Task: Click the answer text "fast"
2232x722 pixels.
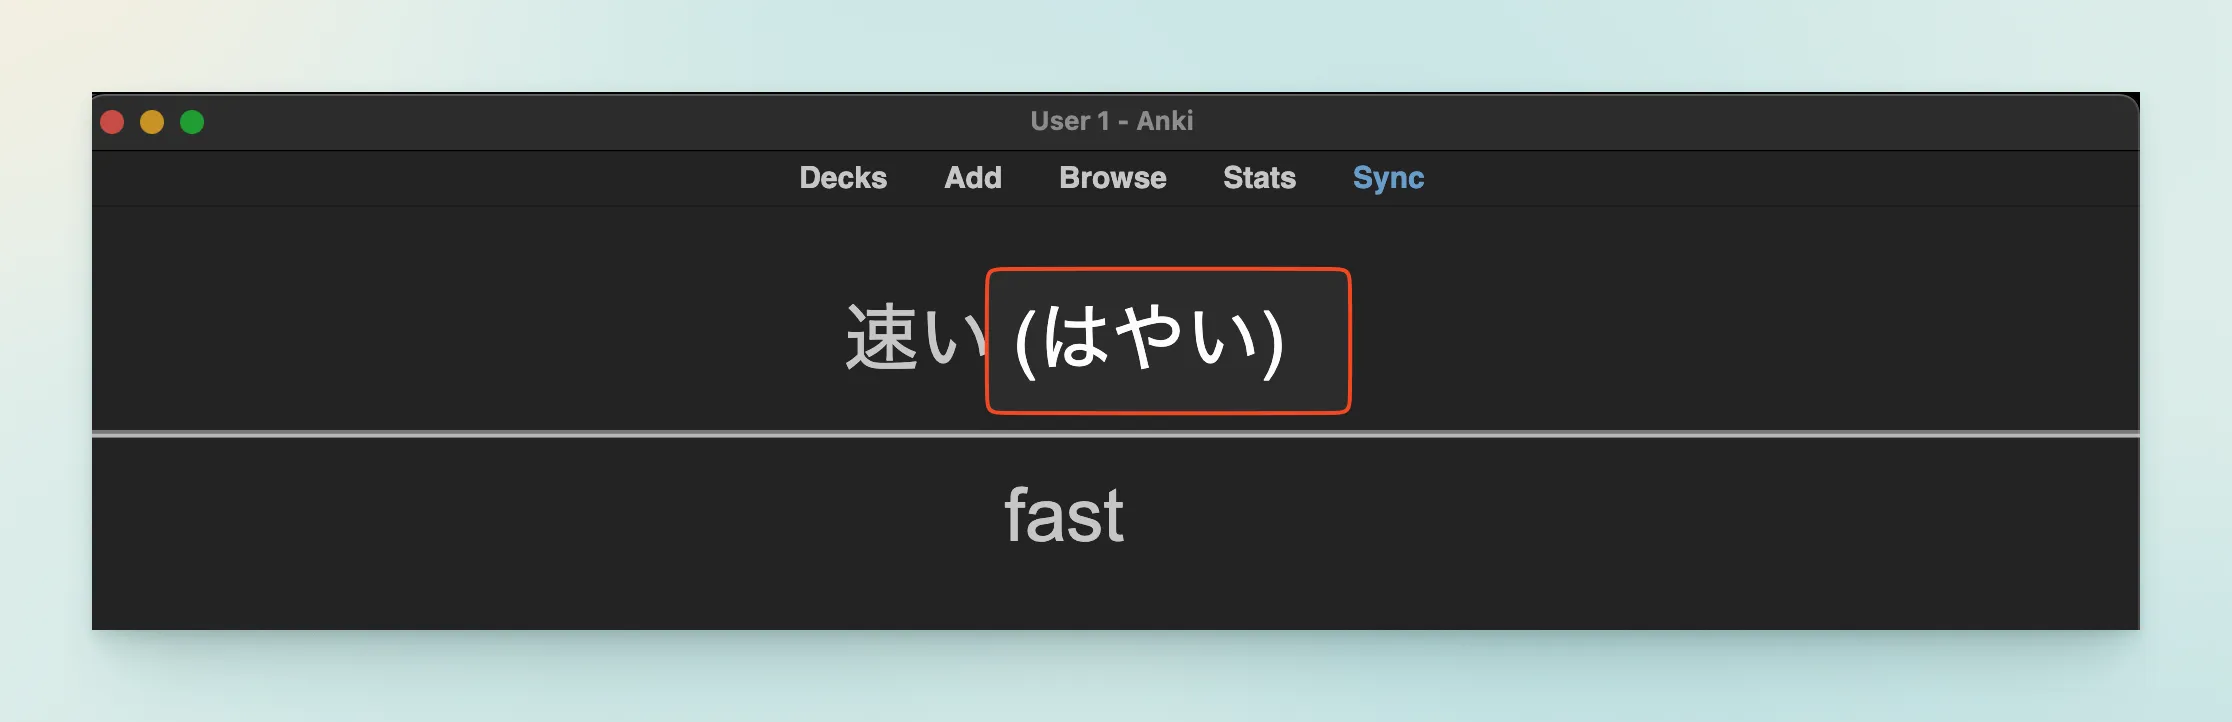Action: [x=1064, y=516]
